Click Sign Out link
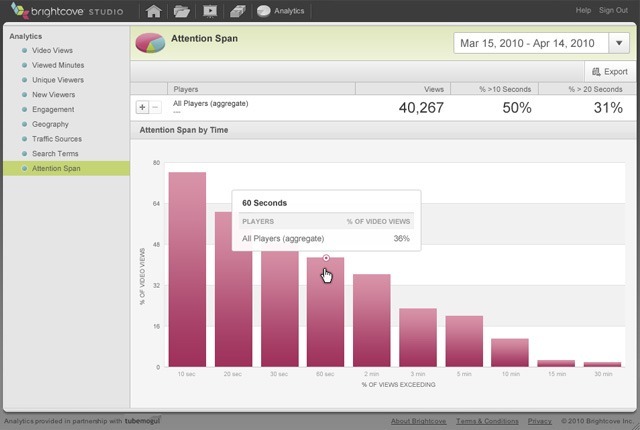640x430 pixels. coord(613,10)
